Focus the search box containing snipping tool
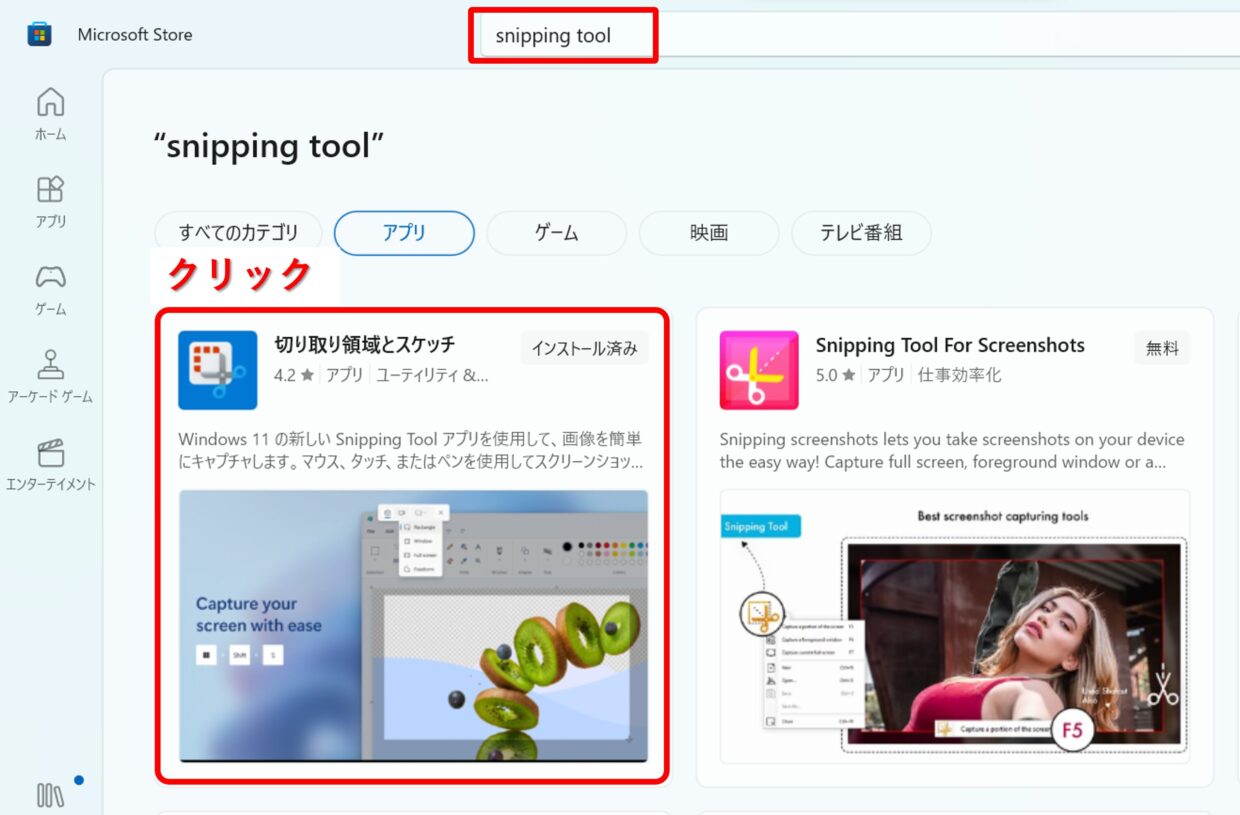Screen dimensions: 1240x815 tap(860, 36)
